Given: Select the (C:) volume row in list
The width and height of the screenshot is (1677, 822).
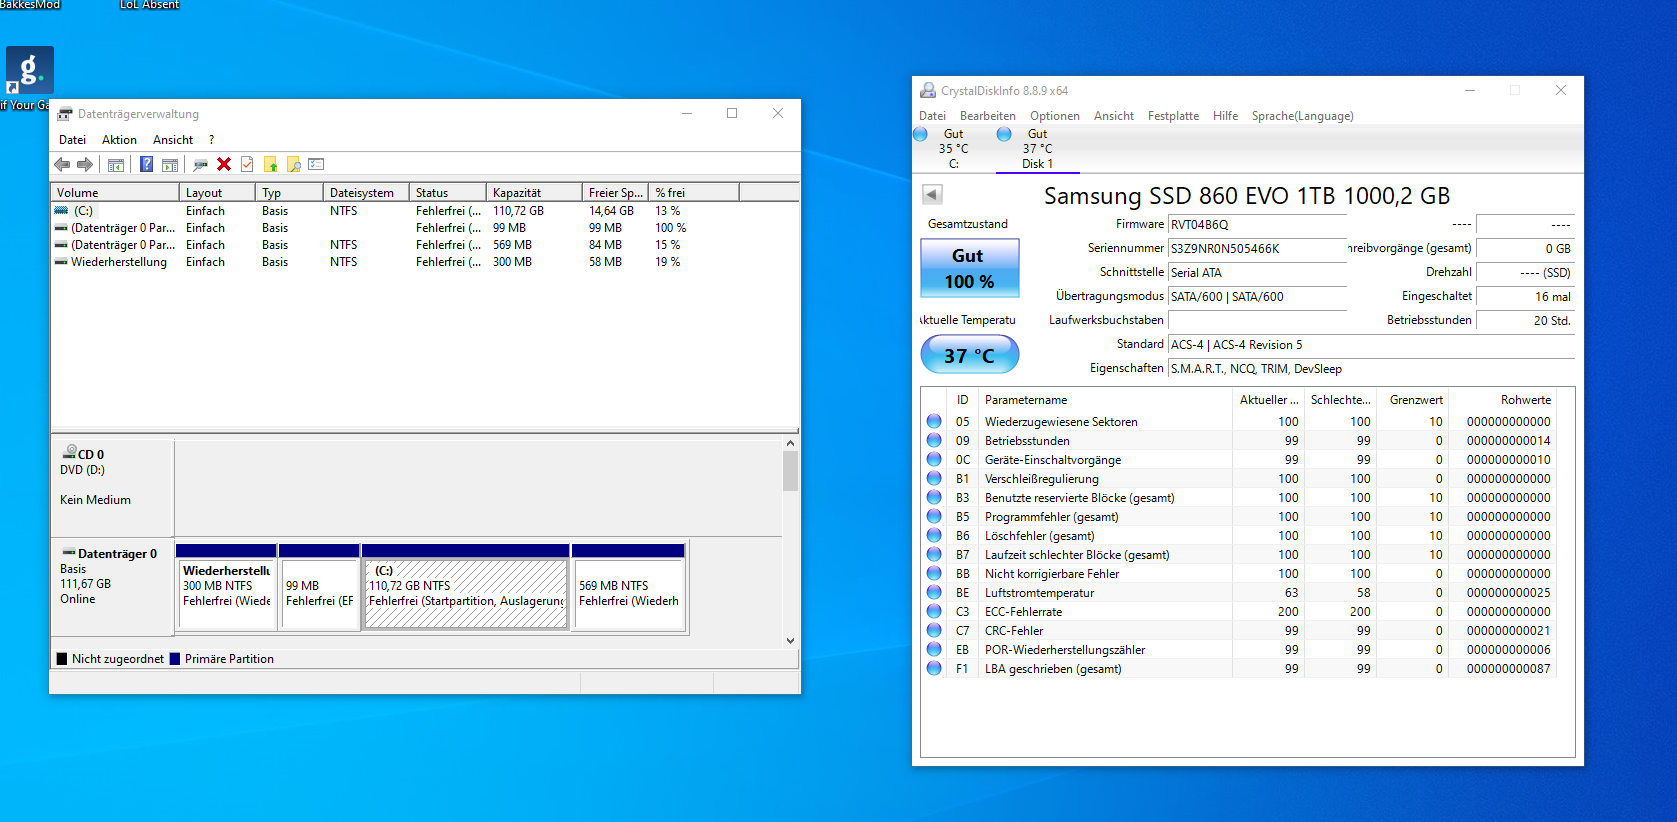Looking at the screenshot, I should coord(425,211).
